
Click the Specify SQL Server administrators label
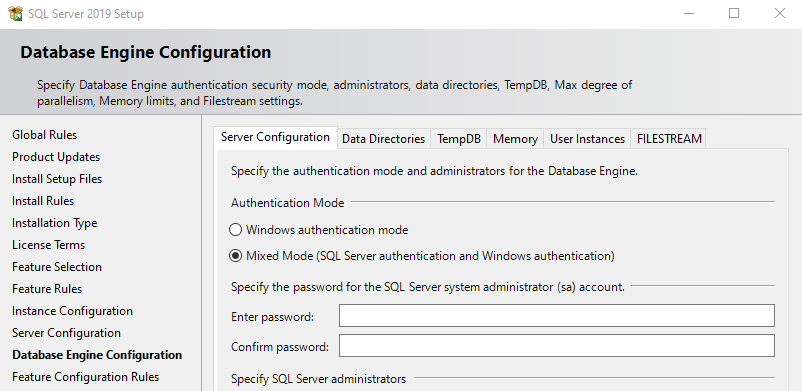(318, 379)
